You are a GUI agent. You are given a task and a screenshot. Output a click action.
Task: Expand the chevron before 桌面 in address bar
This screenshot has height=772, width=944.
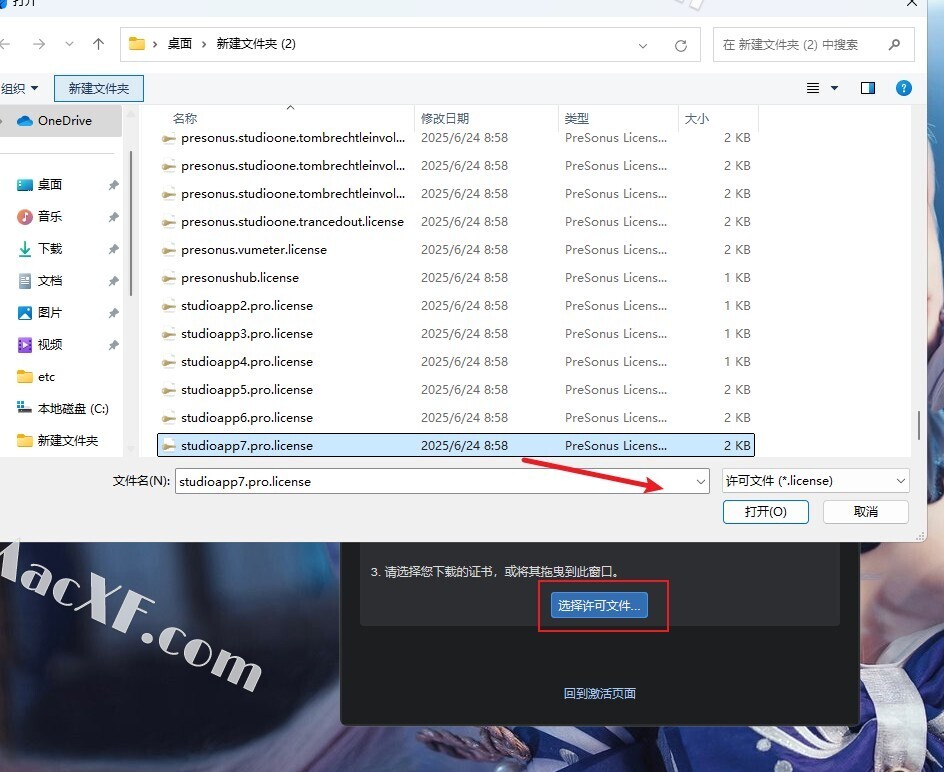click(x=155, y=44)
